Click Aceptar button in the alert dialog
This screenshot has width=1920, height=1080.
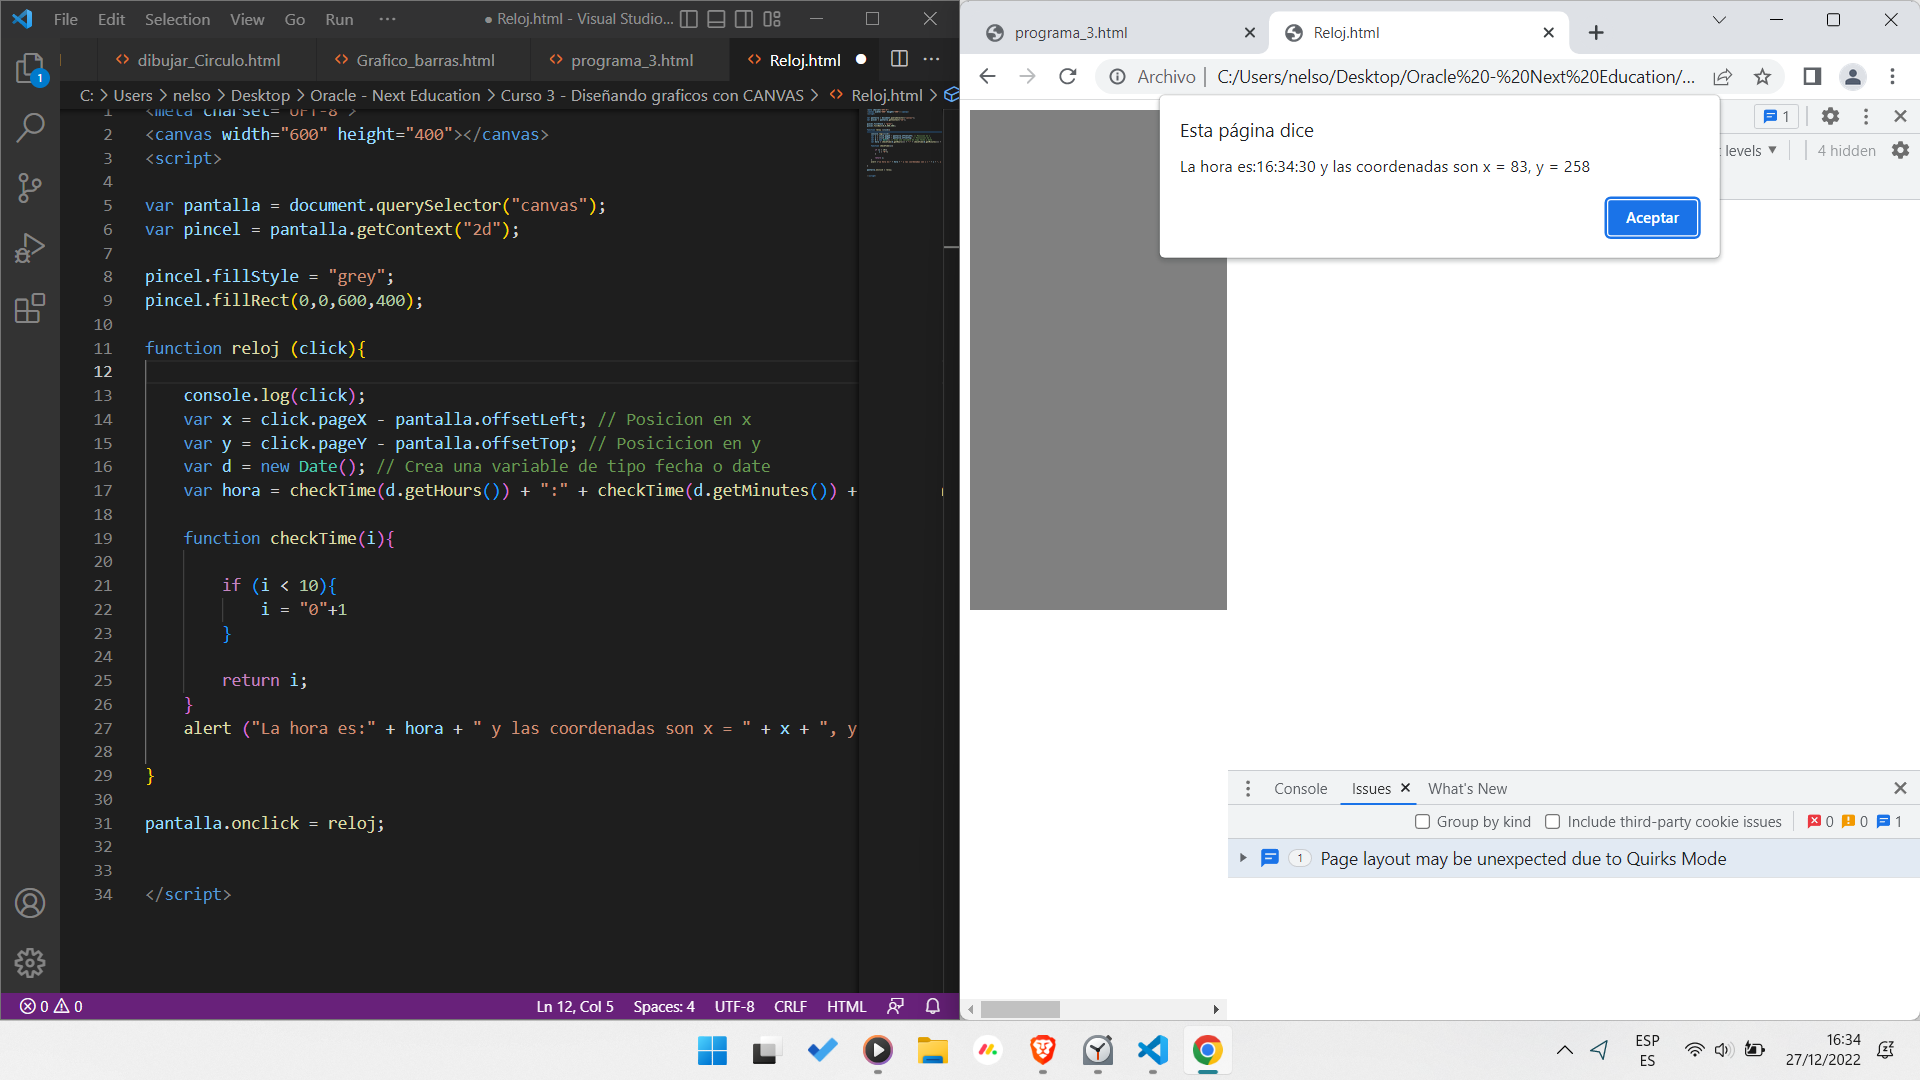tap(1652, 218)
